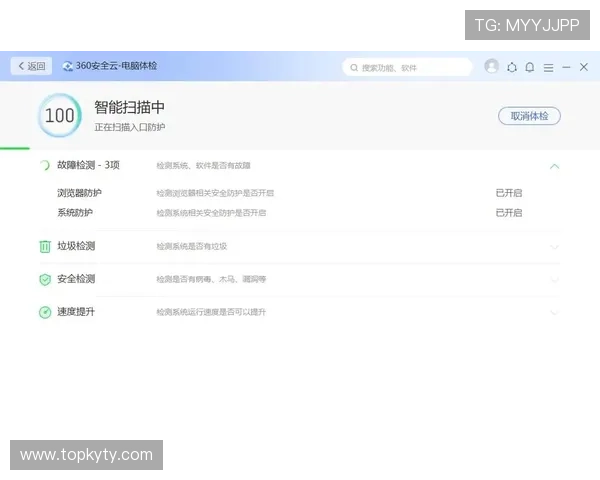The width and height of the screenshot is (600, 480).
Task: Expand the 安全检测 section chevron
Action: click(554, 280)
